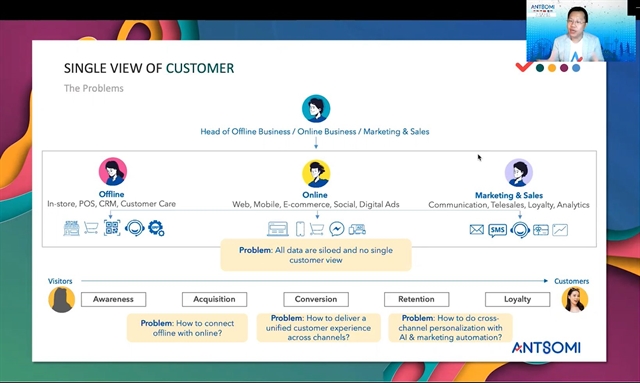Image resolution: width=640 pixels, height=383 pixels.
Task: Click the Conversion stage box
Action: 316,299
